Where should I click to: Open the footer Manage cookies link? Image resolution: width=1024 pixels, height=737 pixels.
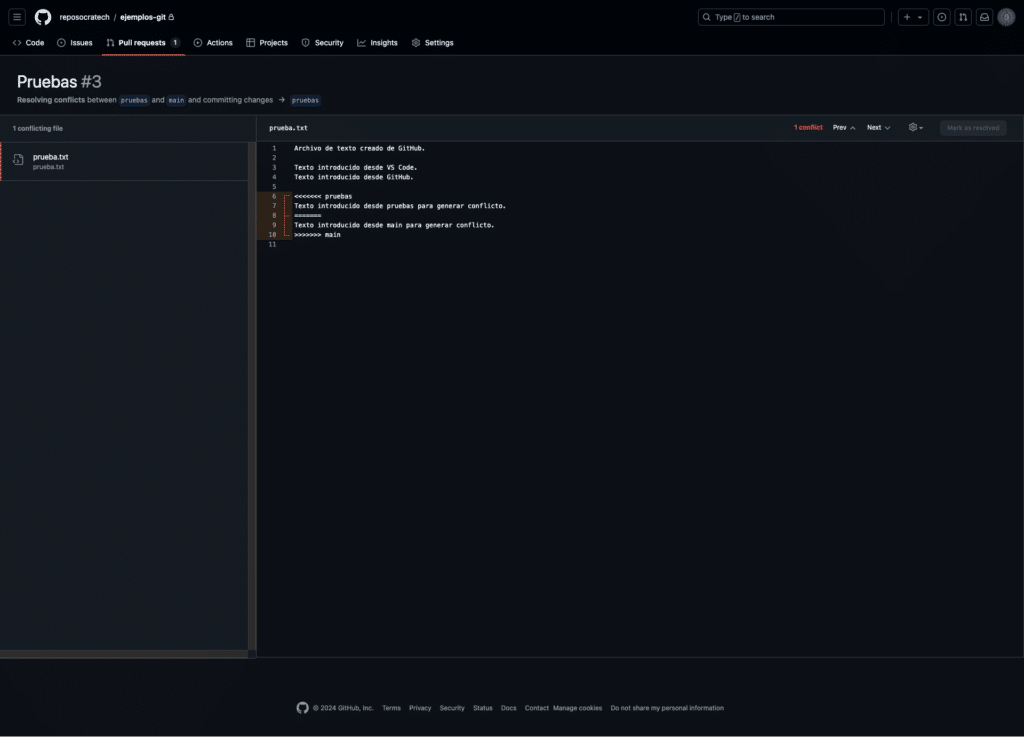pos(577,708)
